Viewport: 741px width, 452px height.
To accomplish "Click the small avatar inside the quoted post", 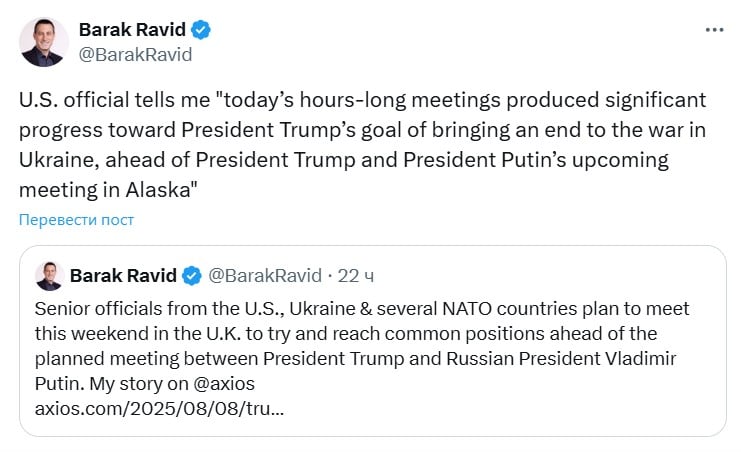I will pos(49,276).
